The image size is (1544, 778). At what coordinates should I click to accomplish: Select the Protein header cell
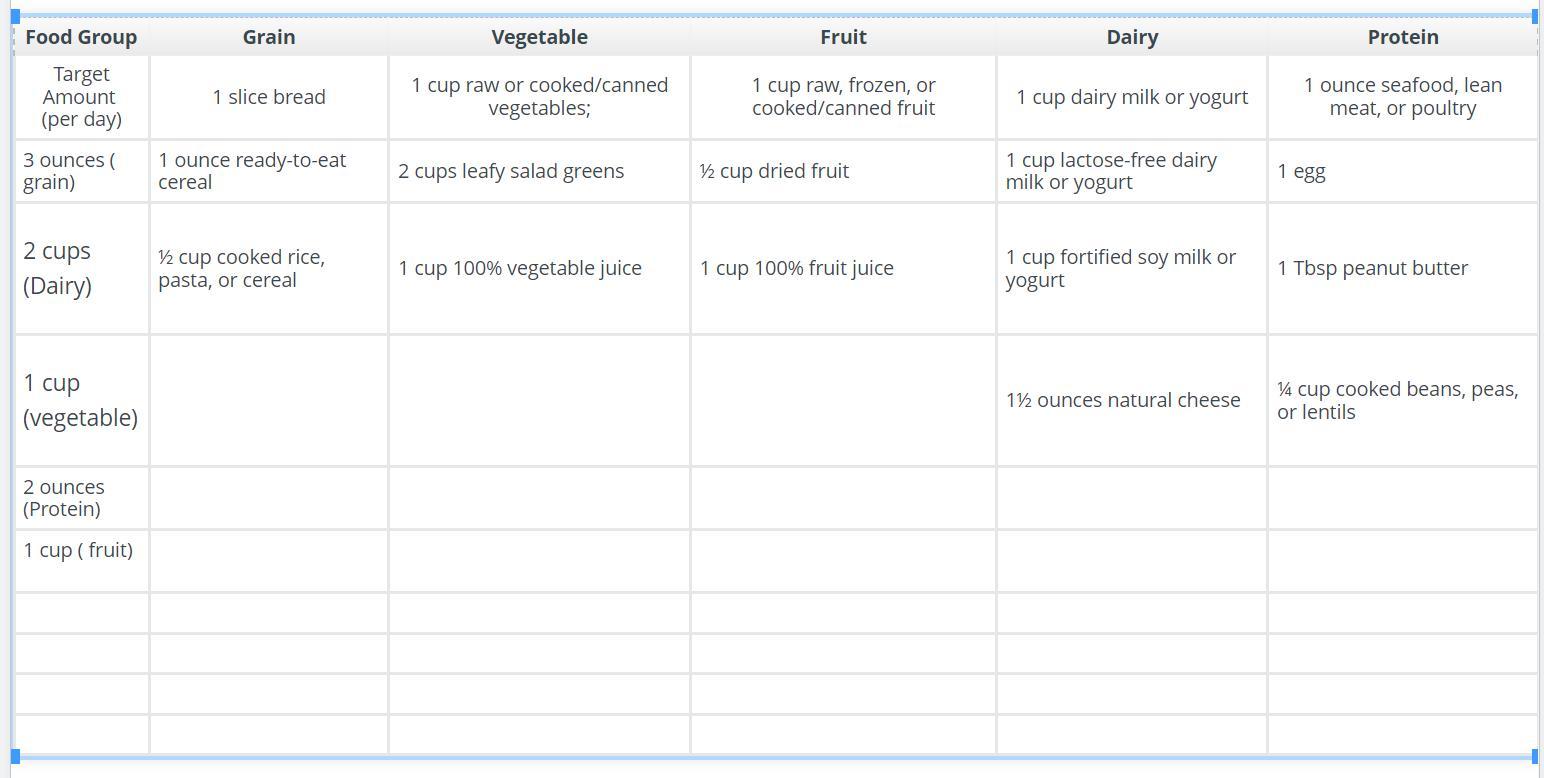(1403, 37)
